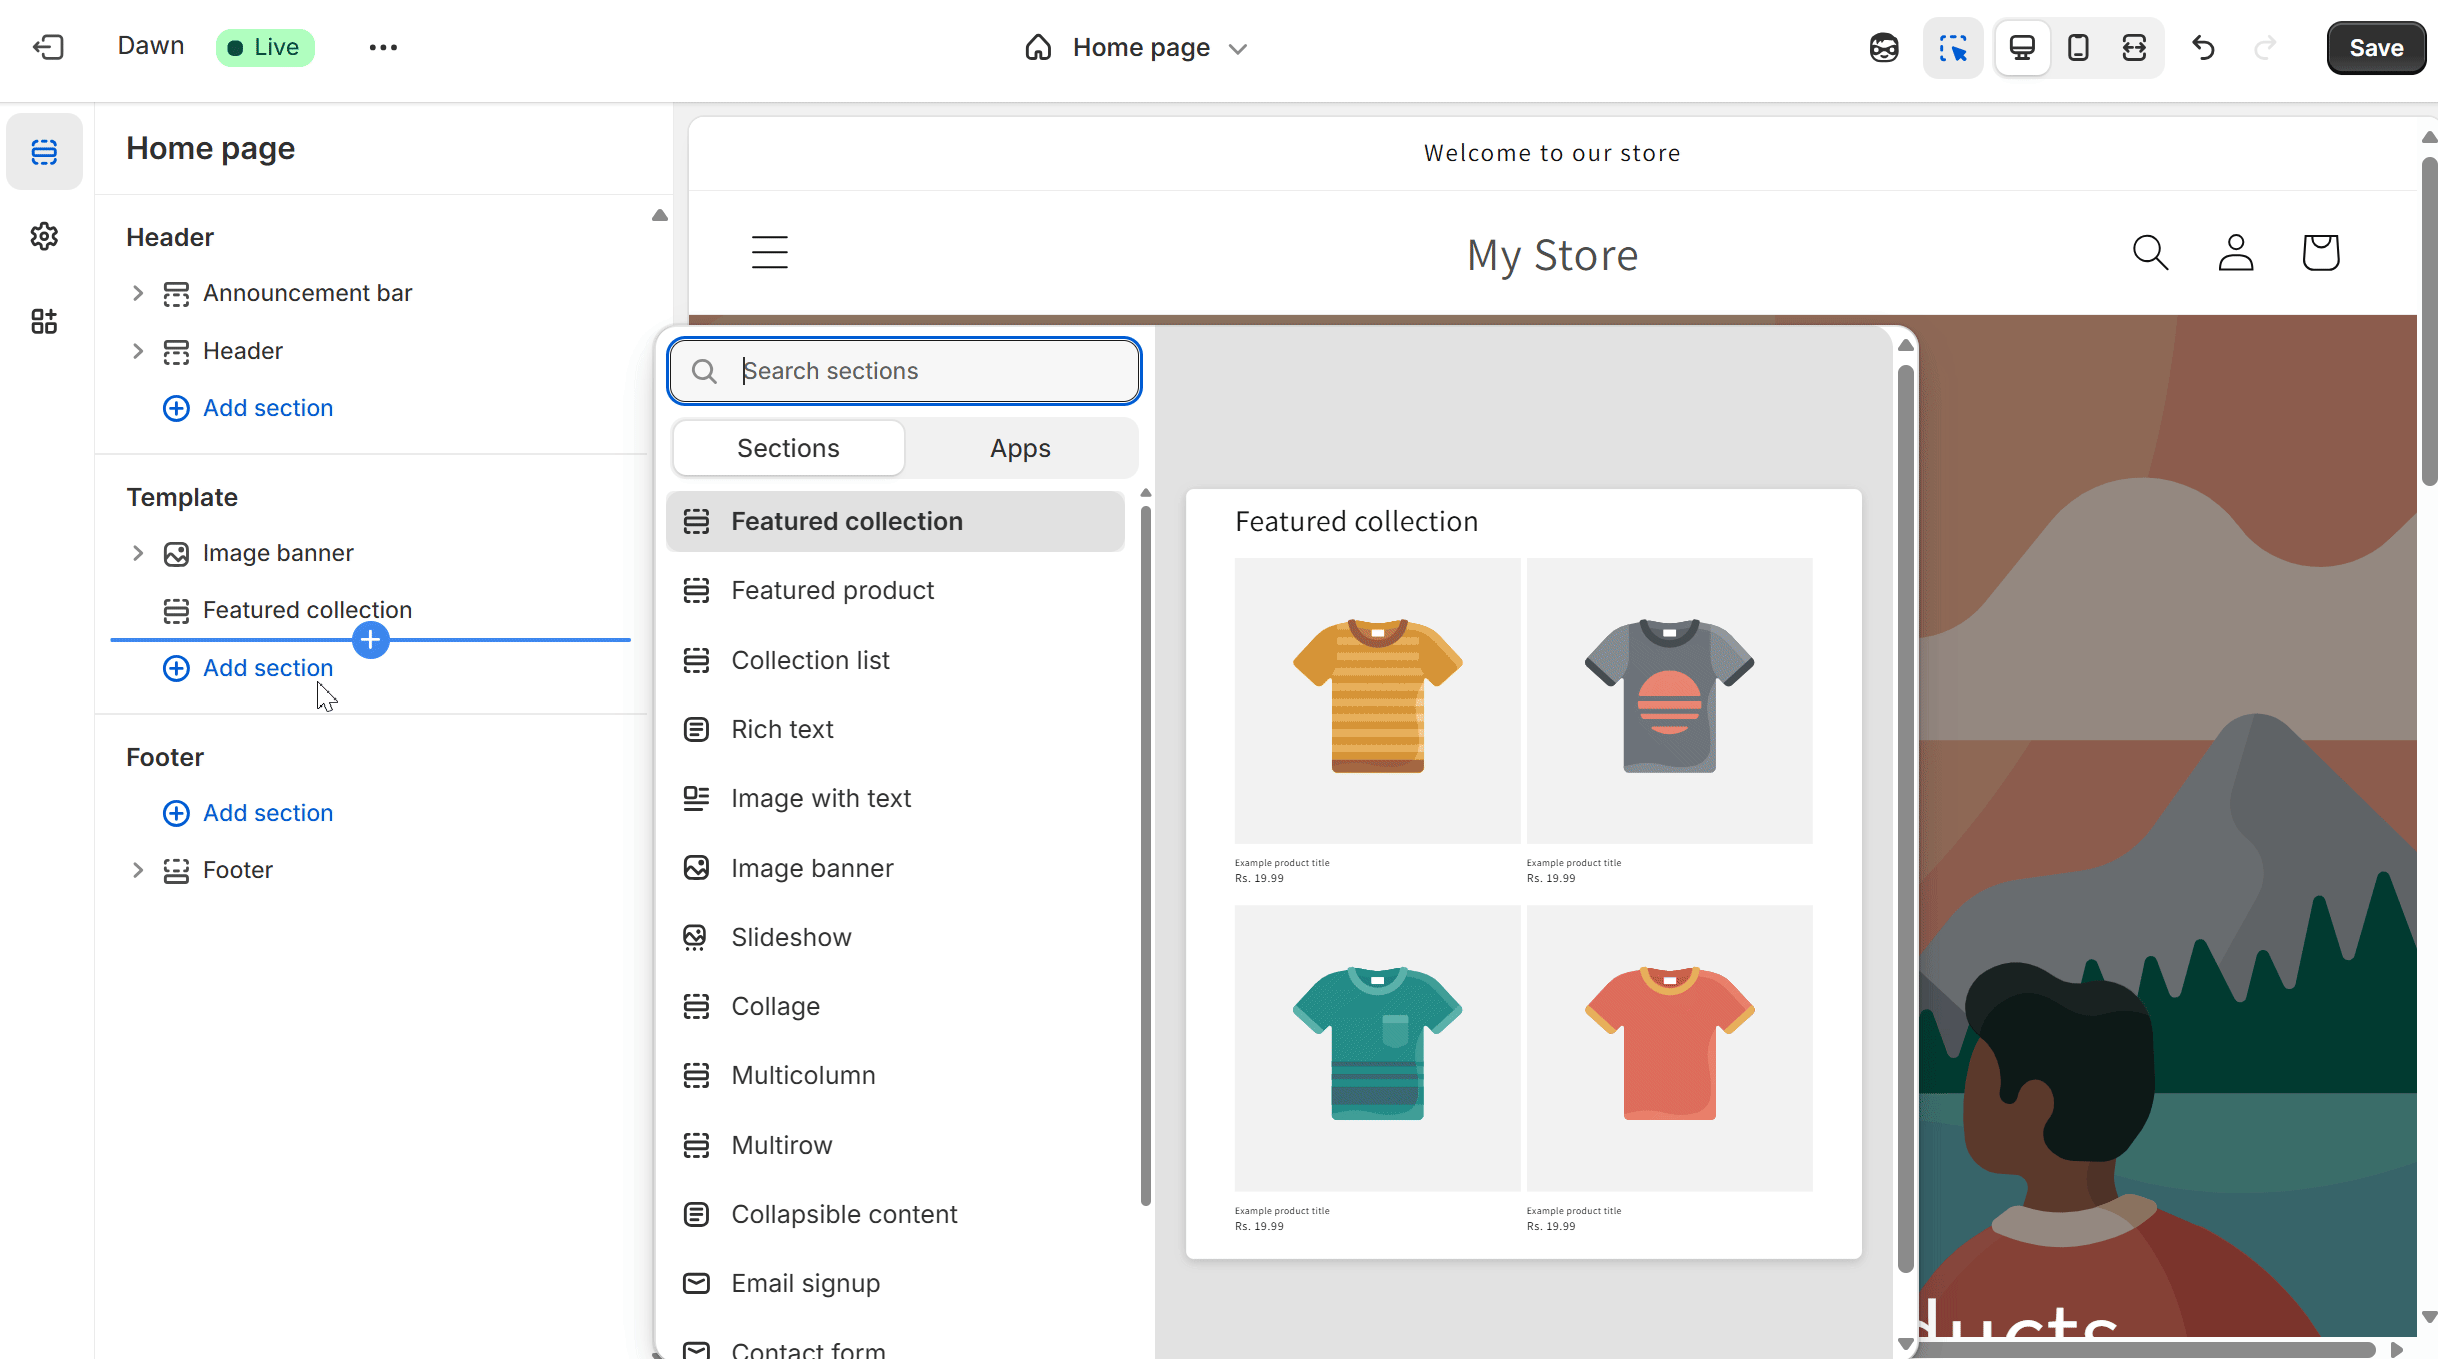Toggle the section inspector selection tool
The width and height of the screenshot is (2438, 1359).
(x=1952, y=47)
